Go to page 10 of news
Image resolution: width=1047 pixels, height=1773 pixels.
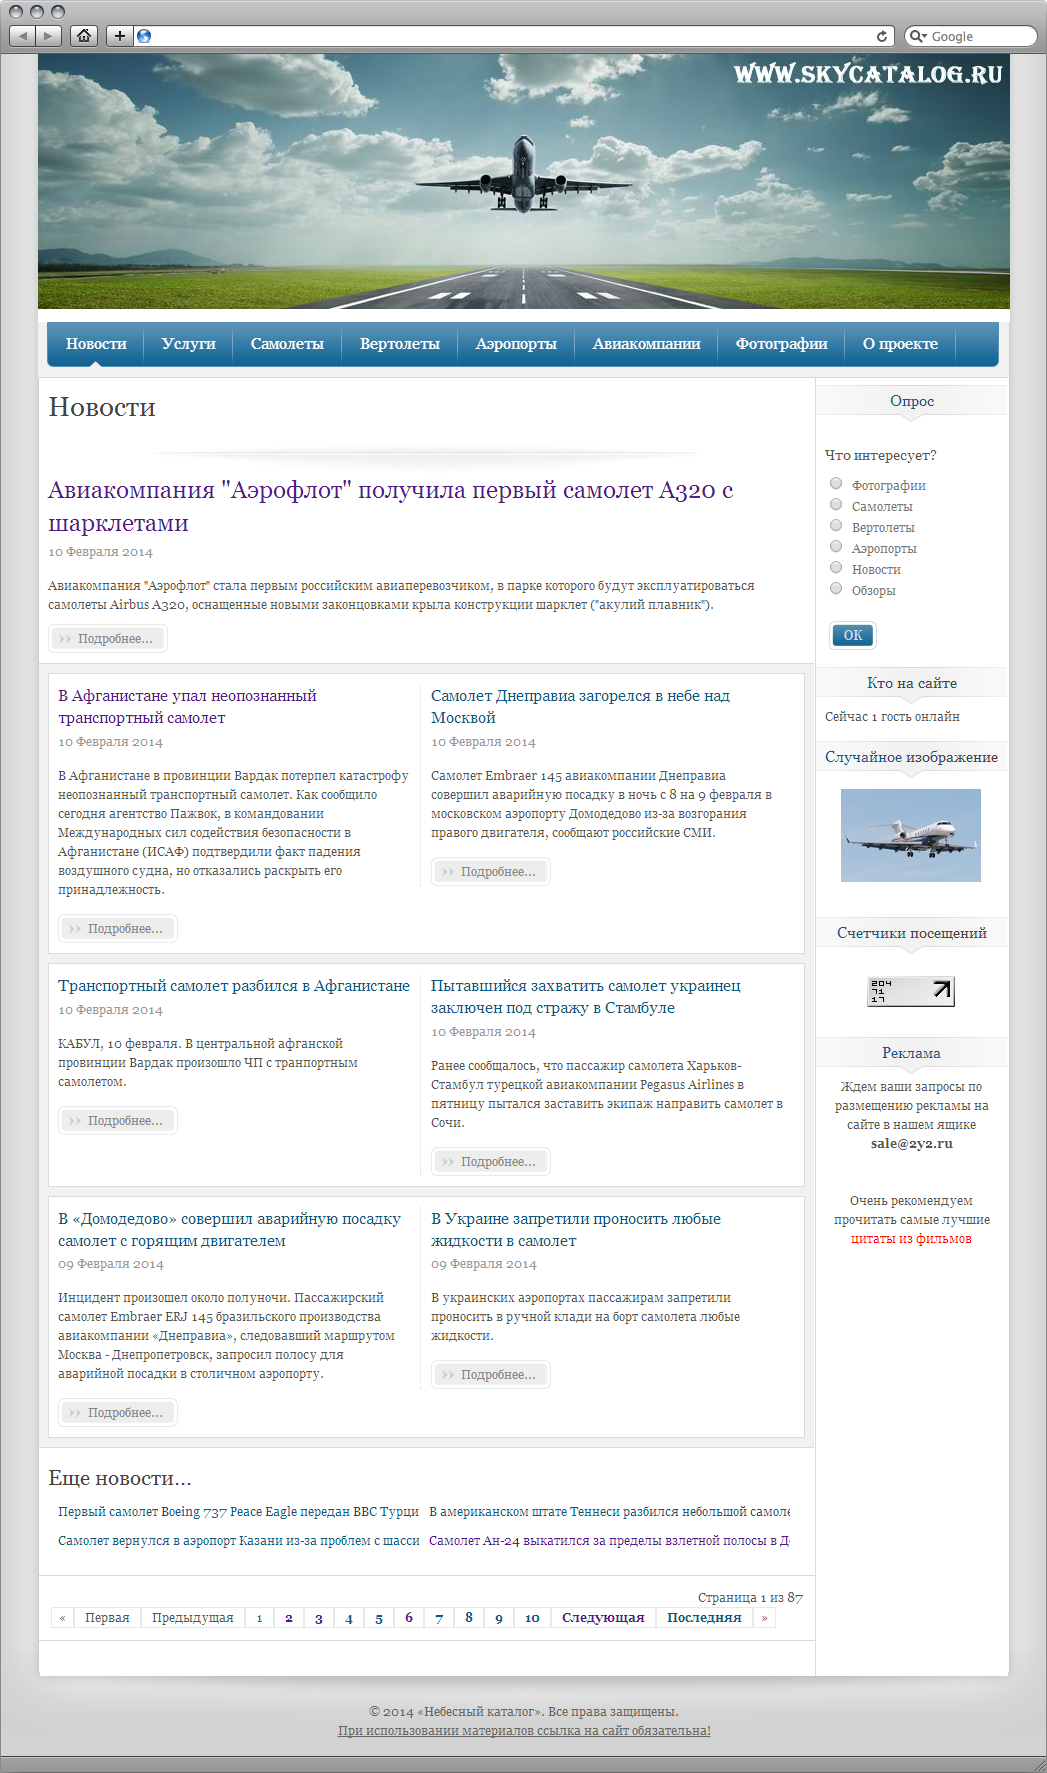[x=532, y=1617]
